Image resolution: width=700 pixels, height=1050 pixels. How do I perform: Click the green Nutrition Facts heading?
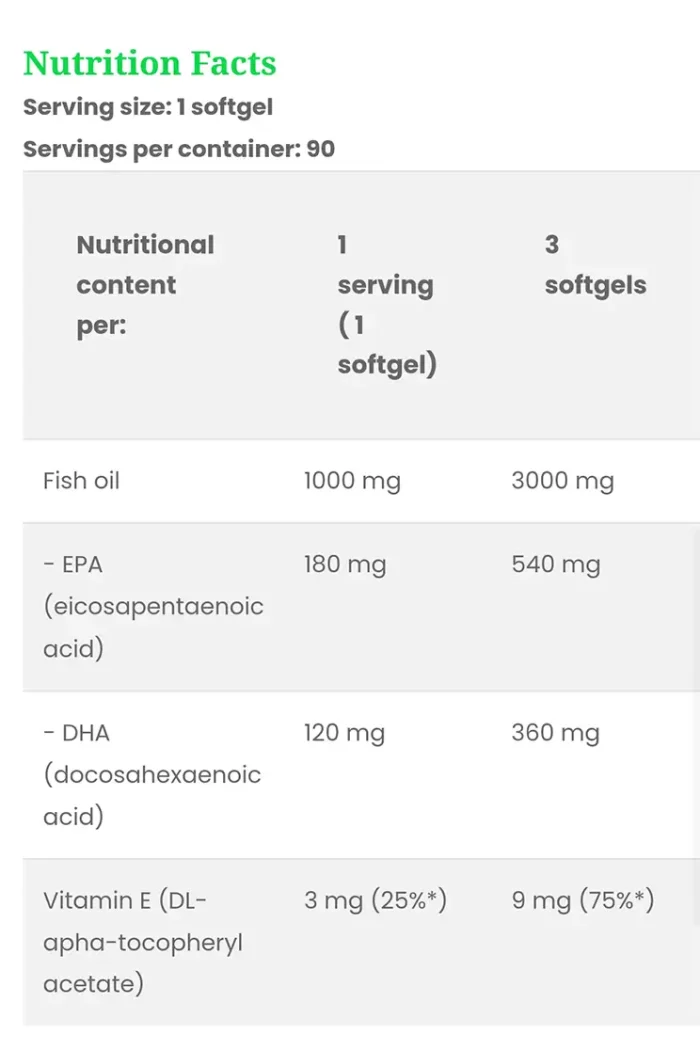(150, 63)
